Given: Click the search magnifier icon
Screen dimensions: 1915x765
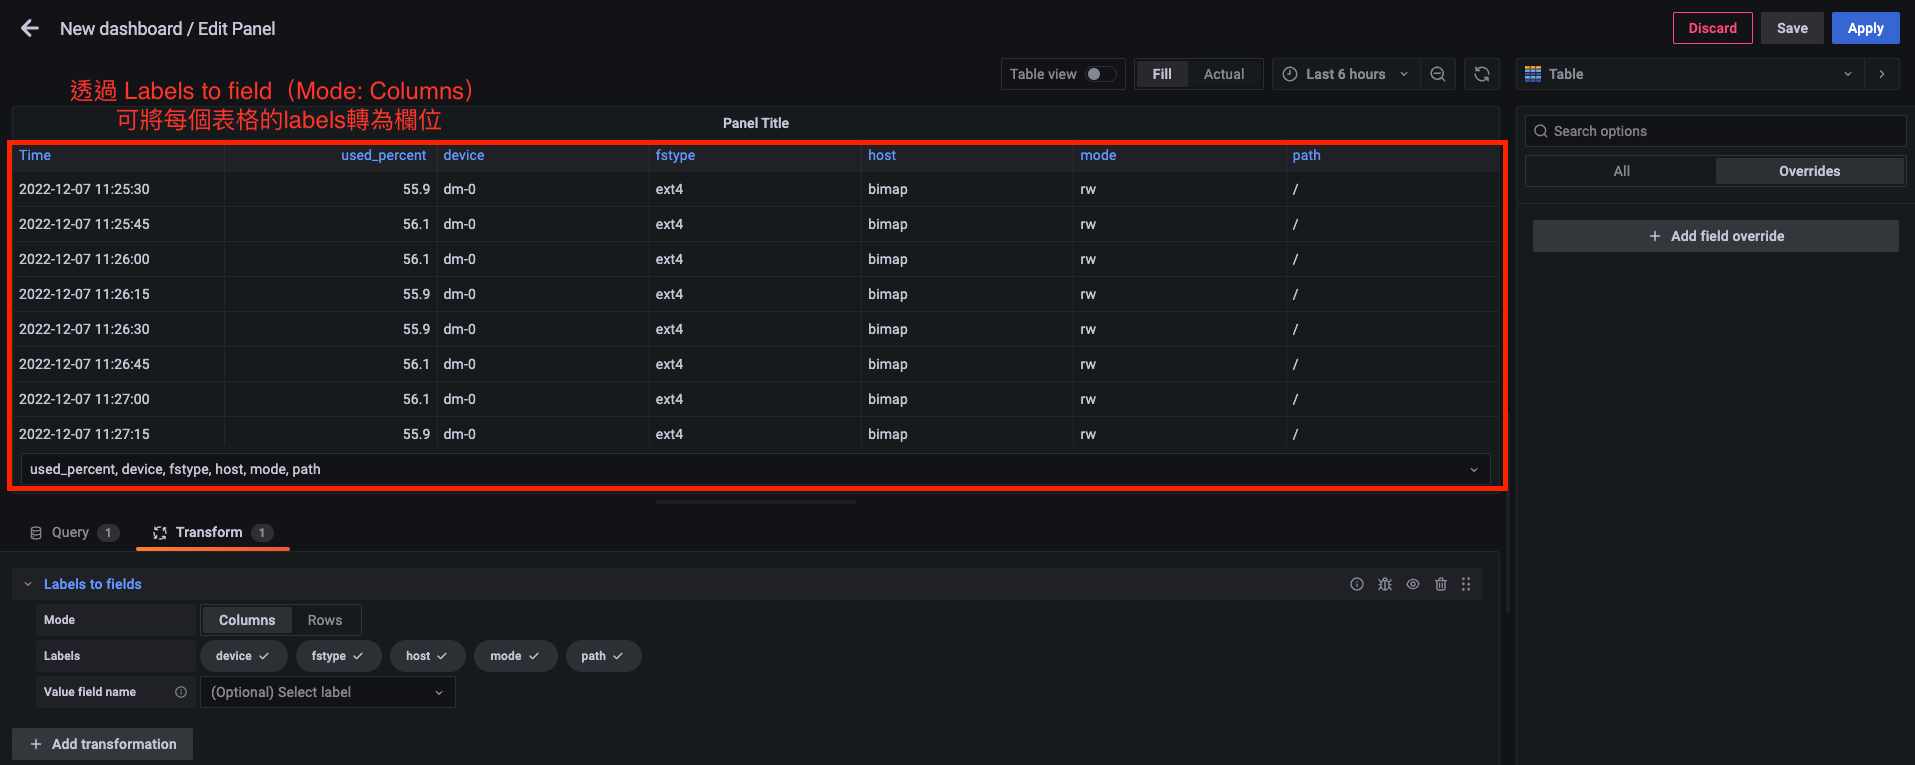Looking at the screenshot, I should tap(1541, 131).
